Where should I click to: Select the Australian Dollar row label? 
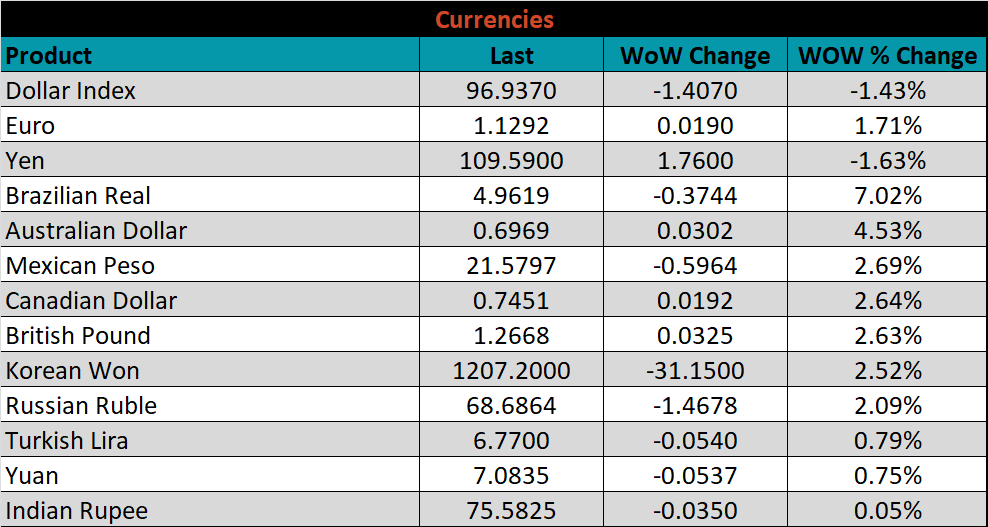coord(96,231)
